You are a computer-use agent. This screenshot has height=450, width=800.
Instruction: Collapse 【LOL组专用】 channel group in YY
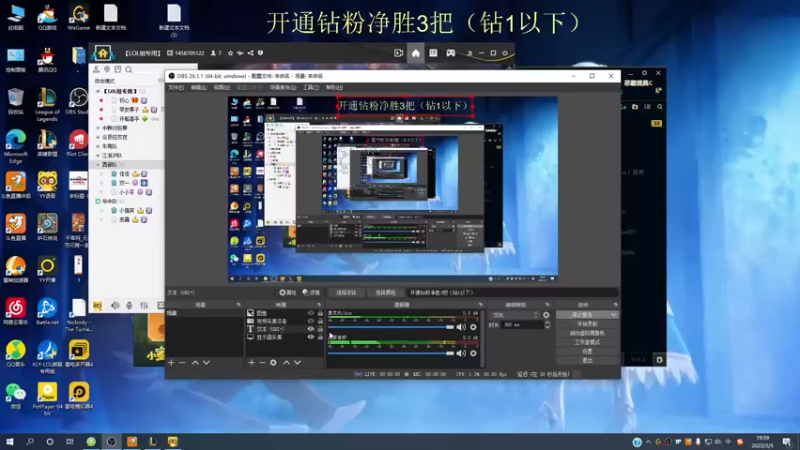pos(98,91)
